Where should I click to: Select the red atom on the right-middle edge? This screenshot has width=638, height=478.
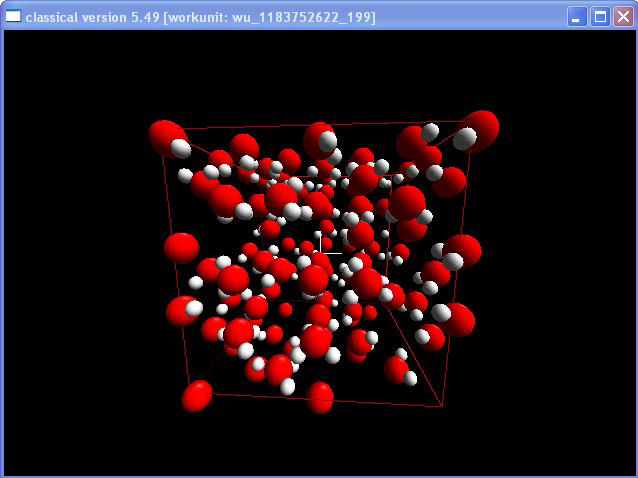click(463, 249)
